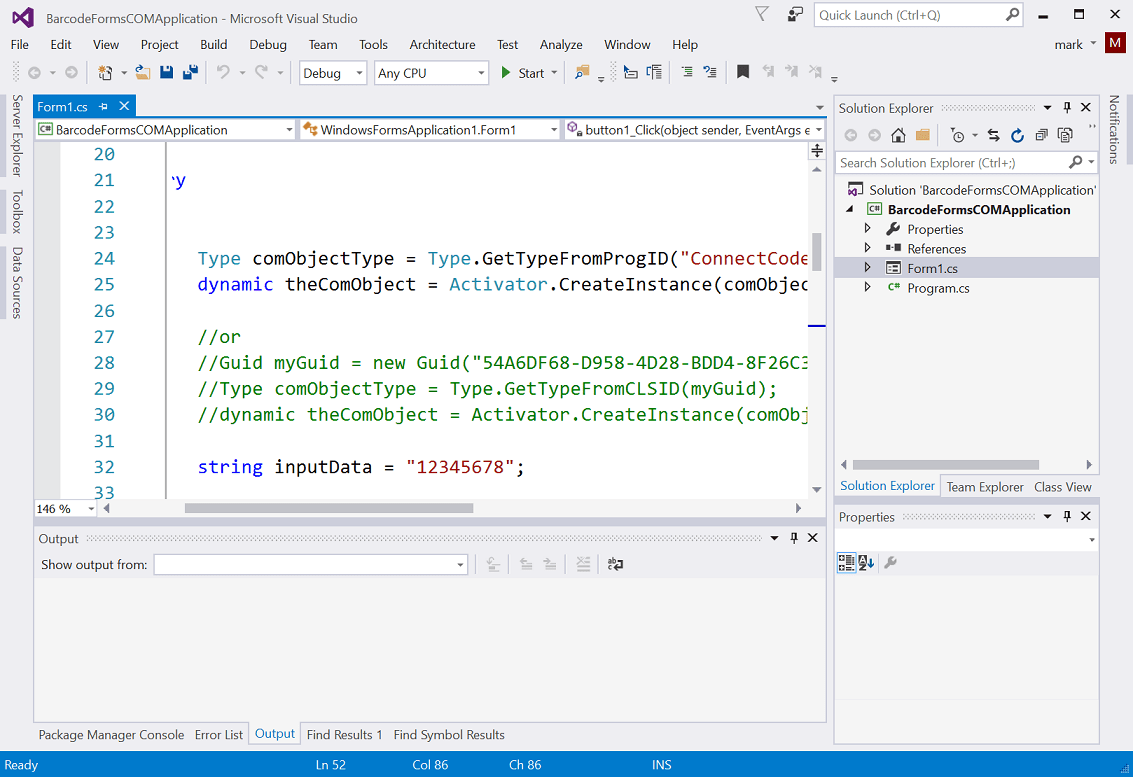
Task: Collapse the BarcodeFormsCOMApplication project node
Action: (850, 210)
